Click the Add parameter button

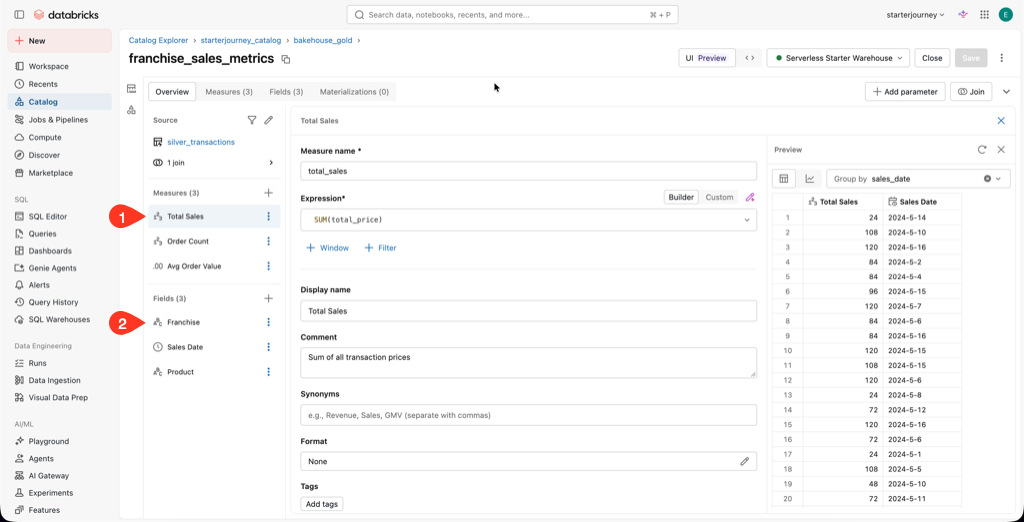905,92
